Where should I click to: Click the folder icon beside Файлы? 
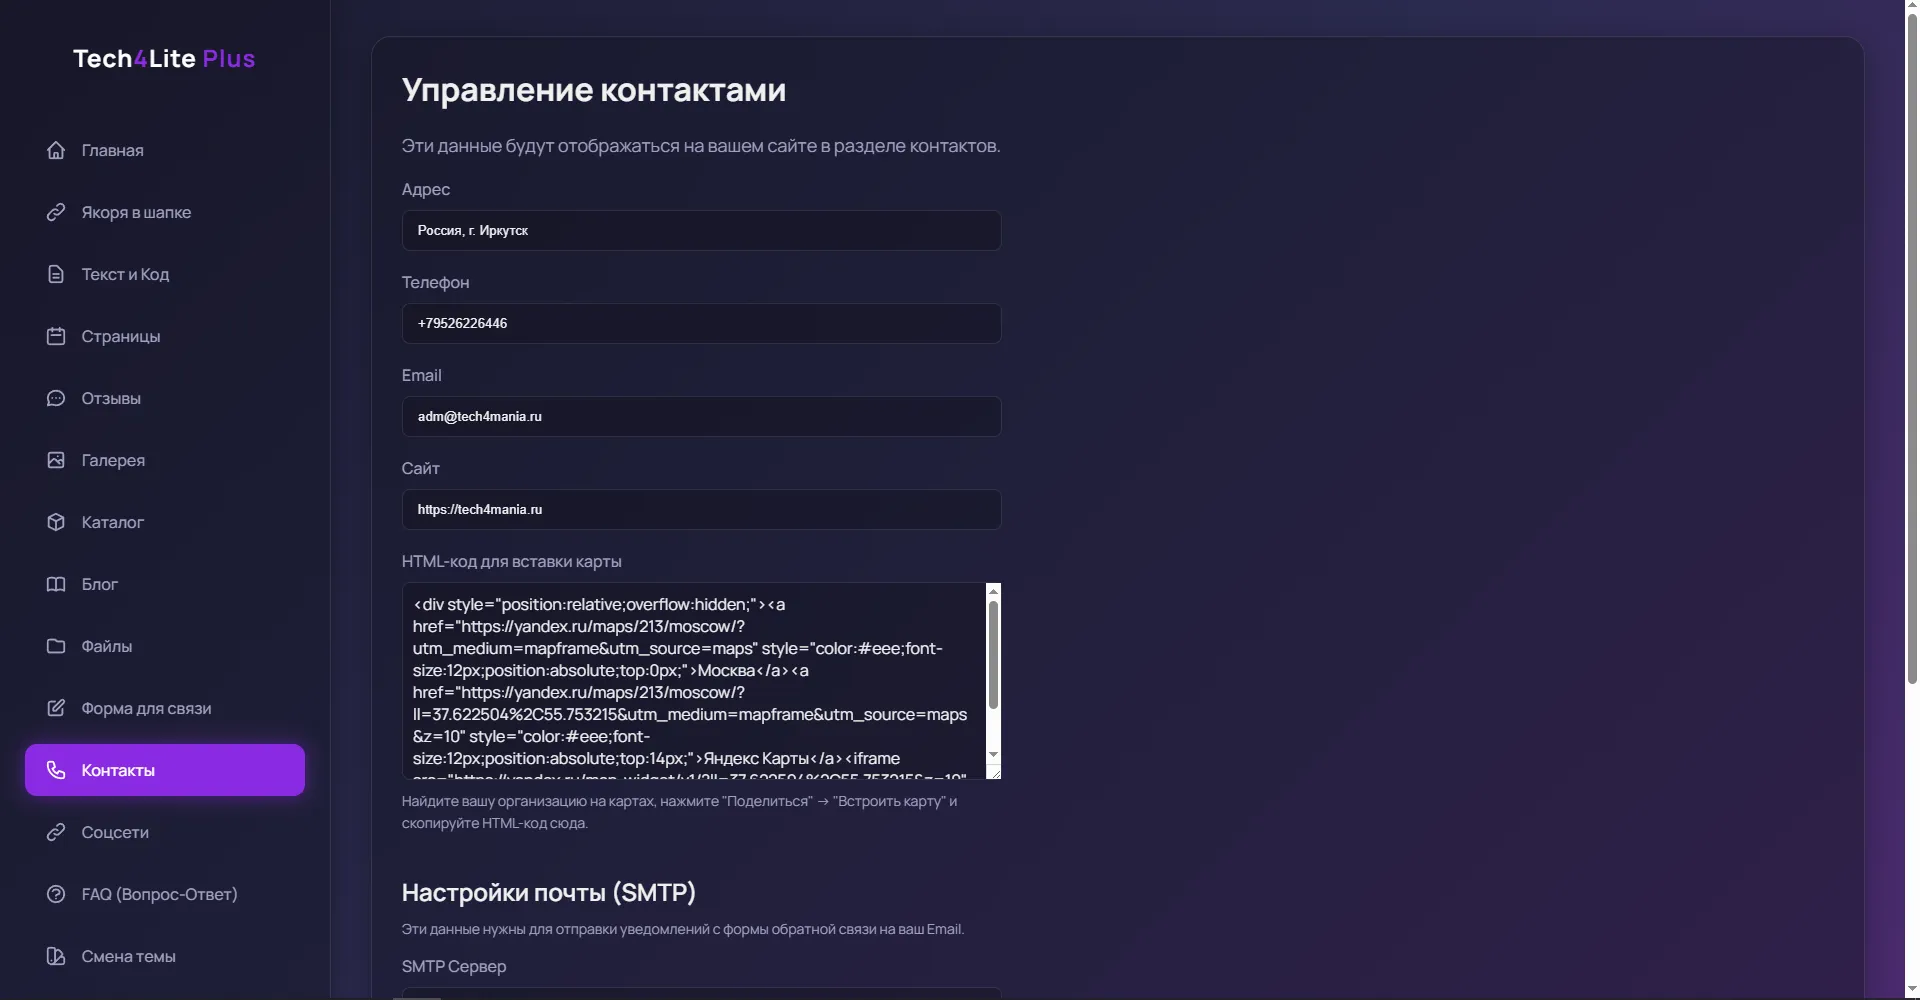coord(56,646)
